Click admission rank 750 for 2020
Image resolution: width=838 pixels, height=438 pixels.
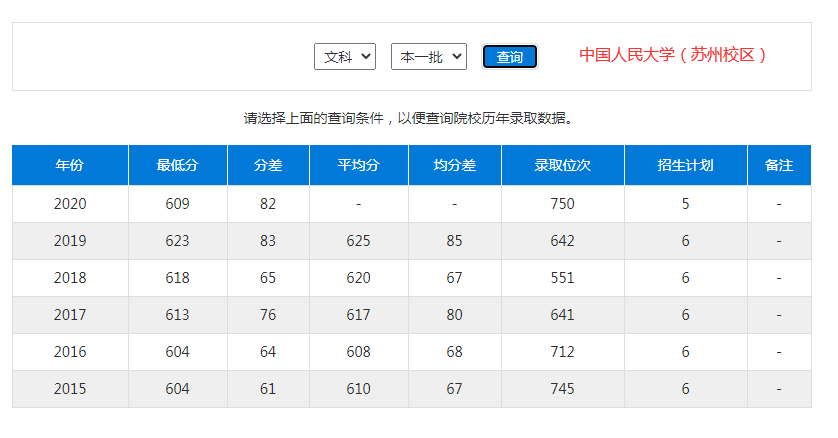pyautogui.click(x=562, y=204)
